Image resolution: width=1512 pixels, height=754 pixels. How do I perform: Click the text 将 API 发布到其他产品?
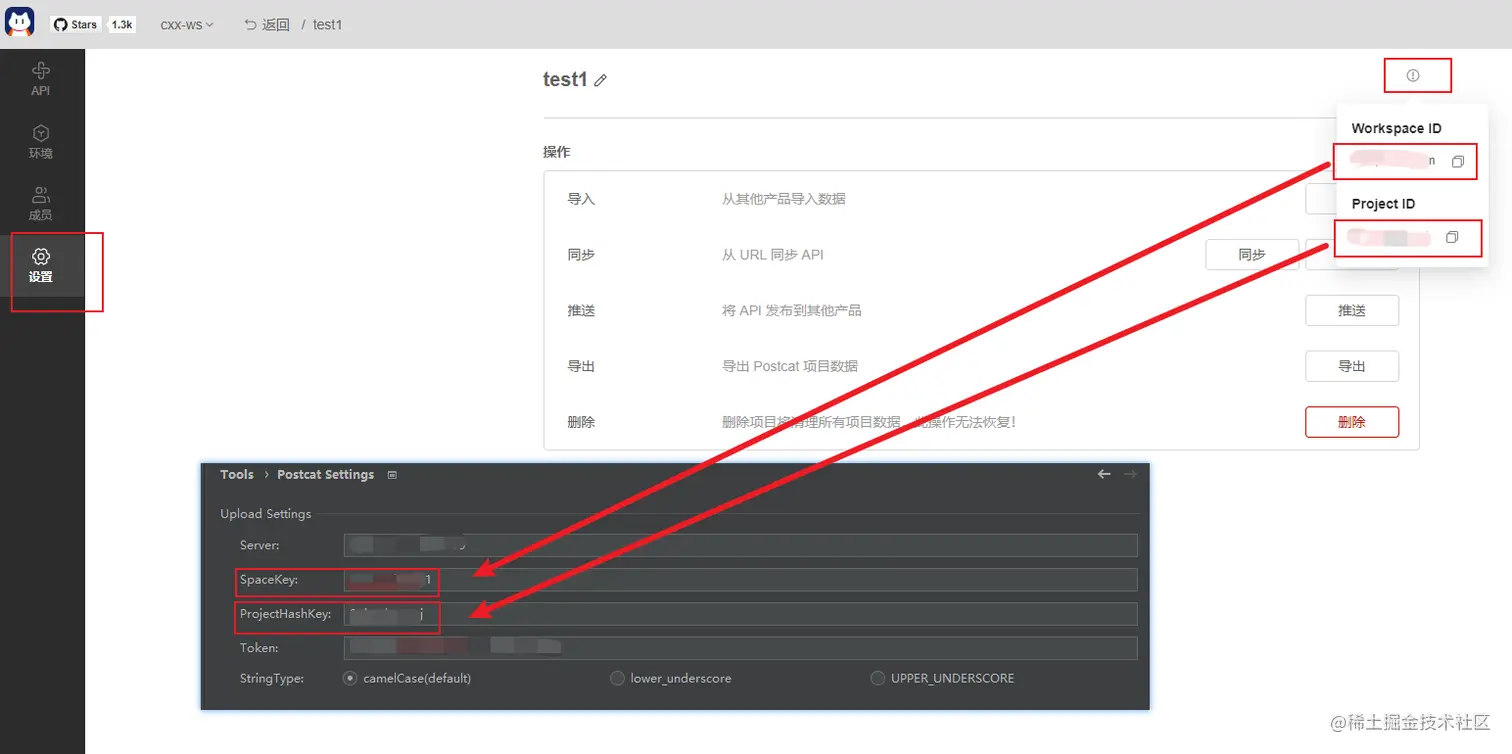(792, 311)
